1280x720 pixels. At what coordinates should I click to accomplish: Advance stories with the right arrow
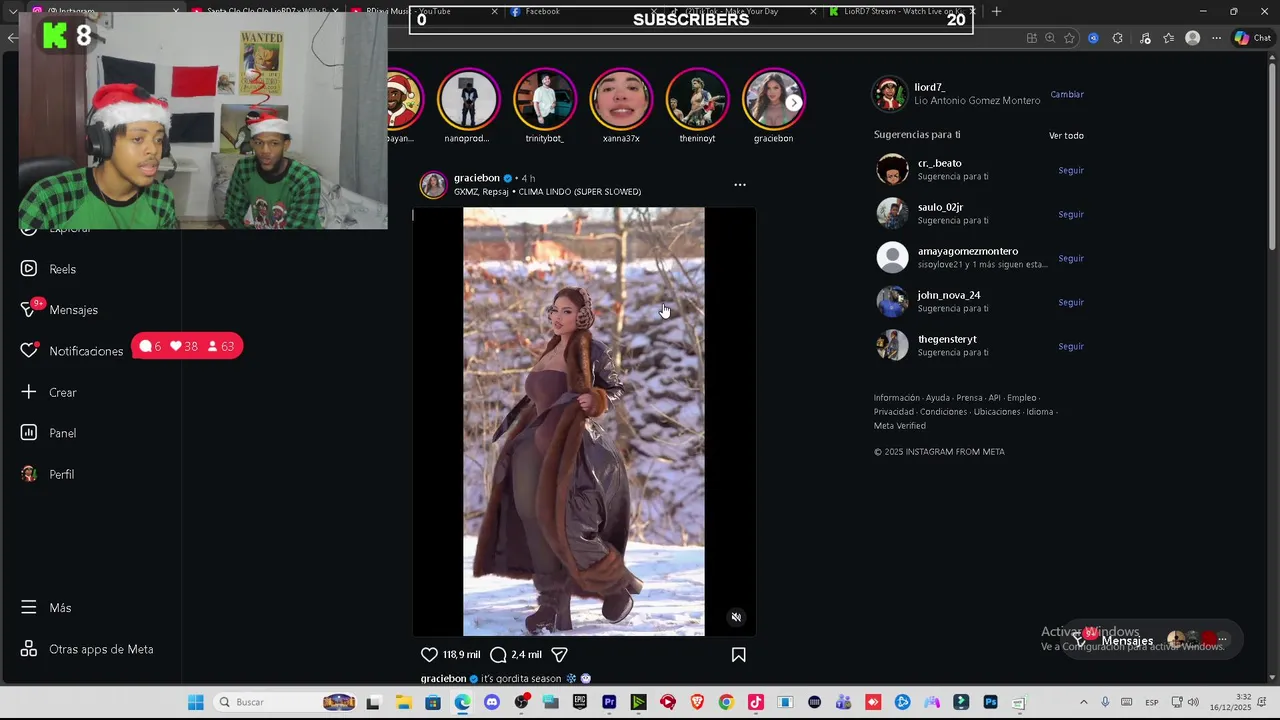pyautogui.click(x=793, y=103)
